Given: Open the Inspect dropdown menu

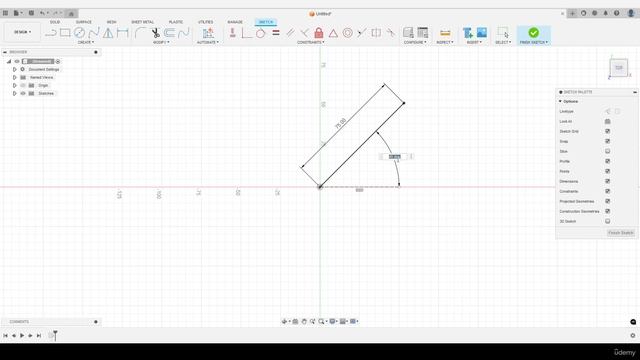Looking at the screenshot, I should 445,42.
